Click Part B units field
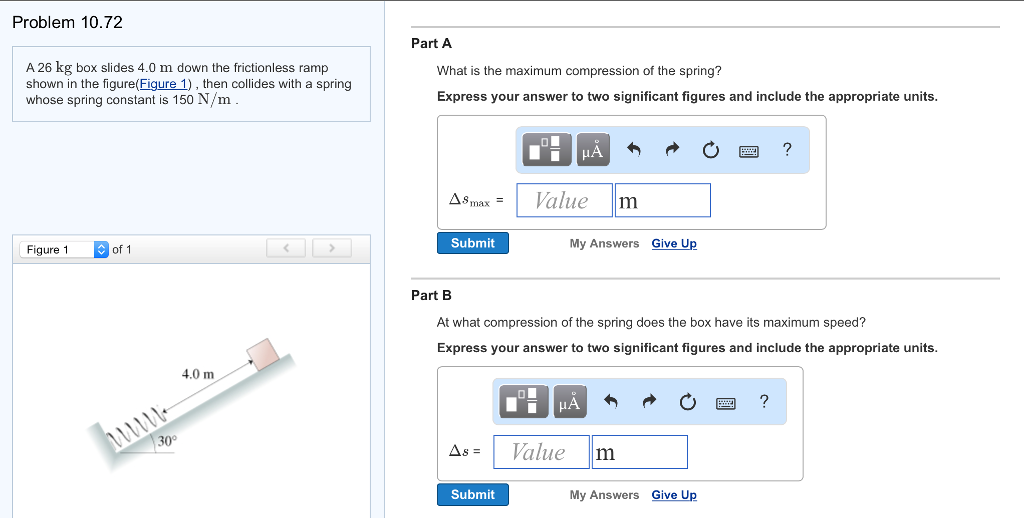 pos(639,452)
